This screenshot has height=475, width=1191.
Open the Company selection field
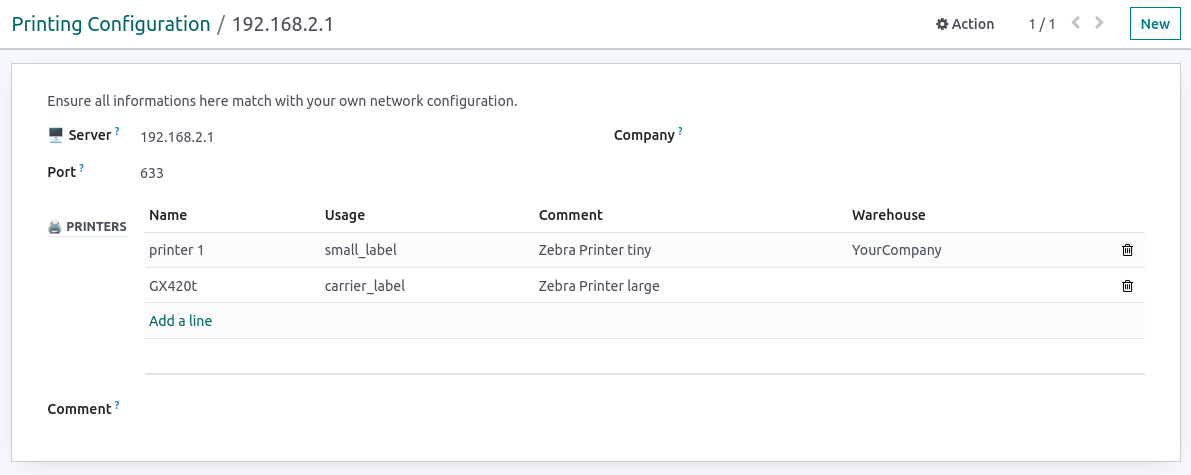pos(900,136)
